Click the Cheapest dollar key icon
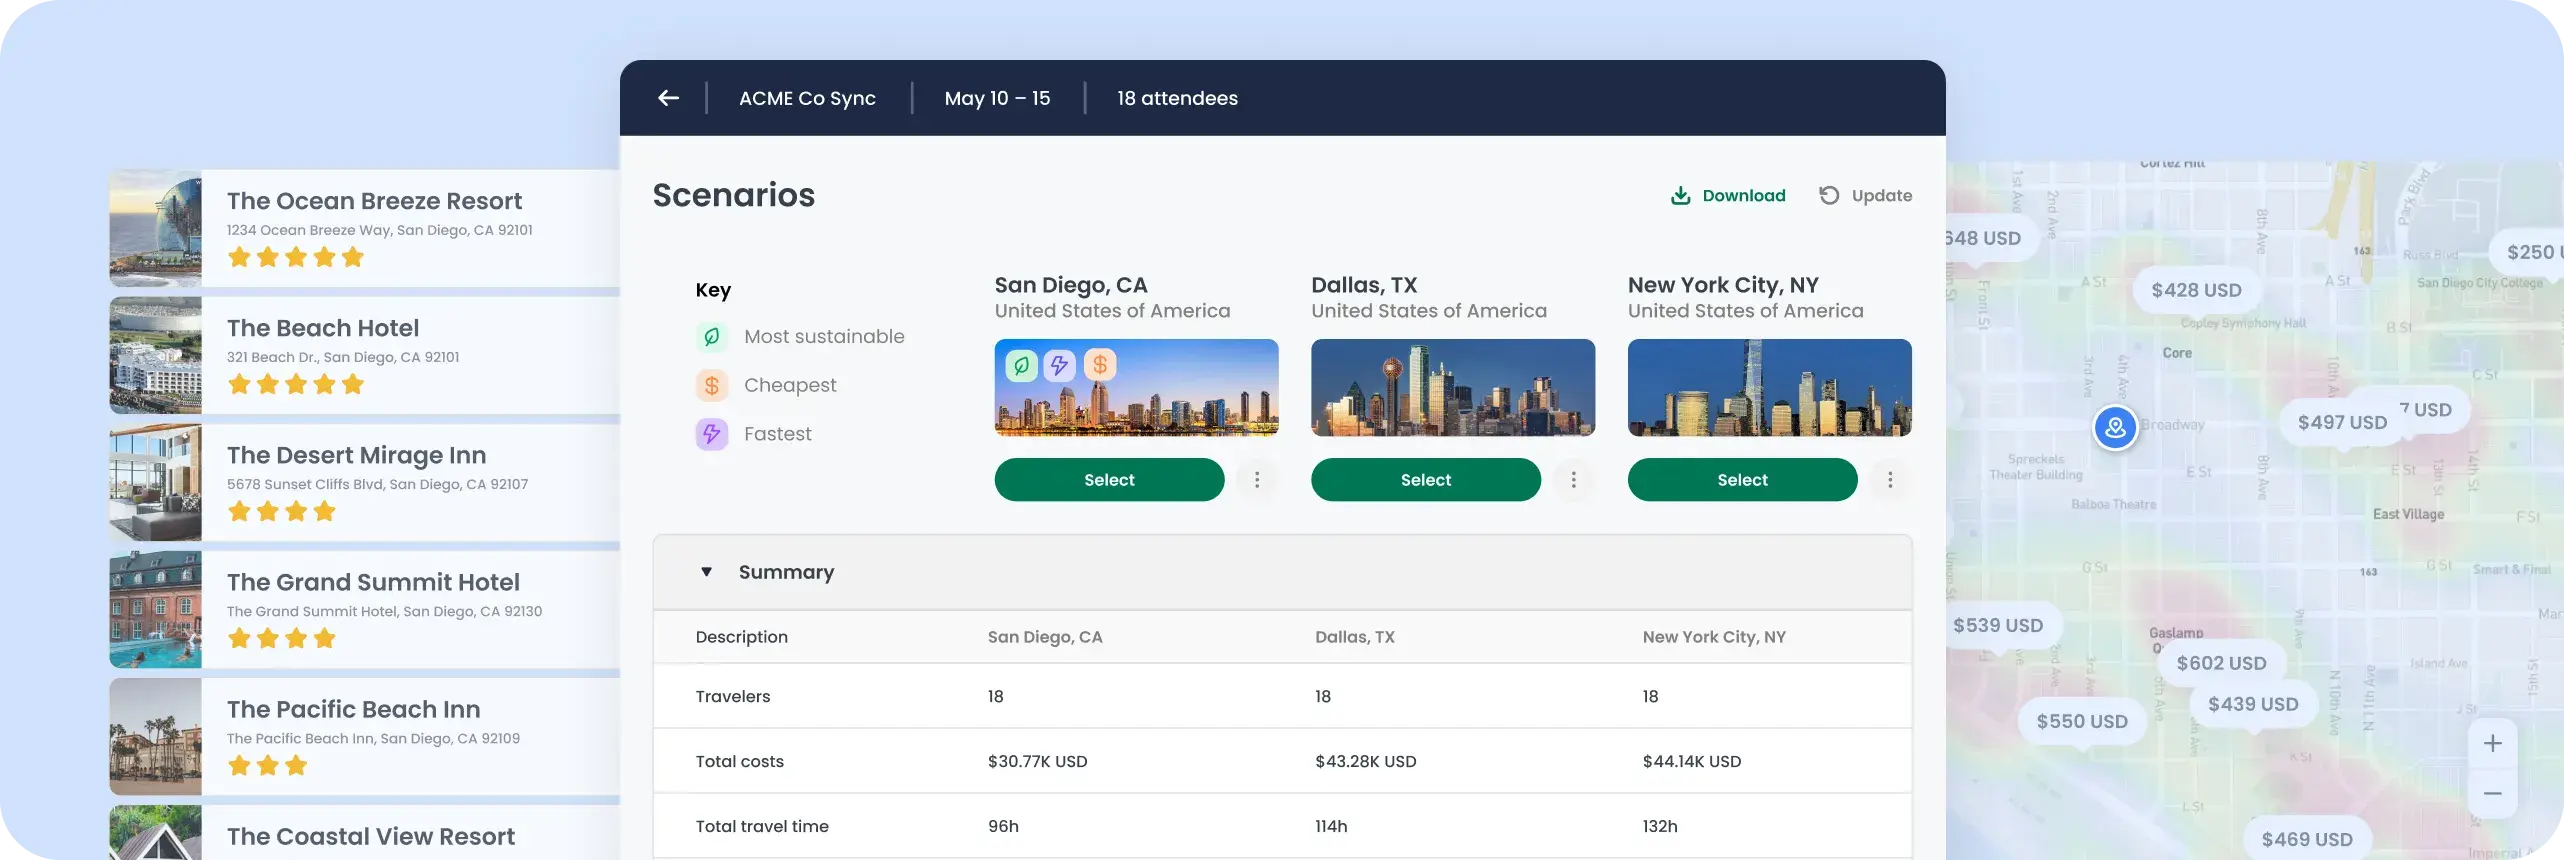Screen dimensions: 2564x860 coord(712,385)
